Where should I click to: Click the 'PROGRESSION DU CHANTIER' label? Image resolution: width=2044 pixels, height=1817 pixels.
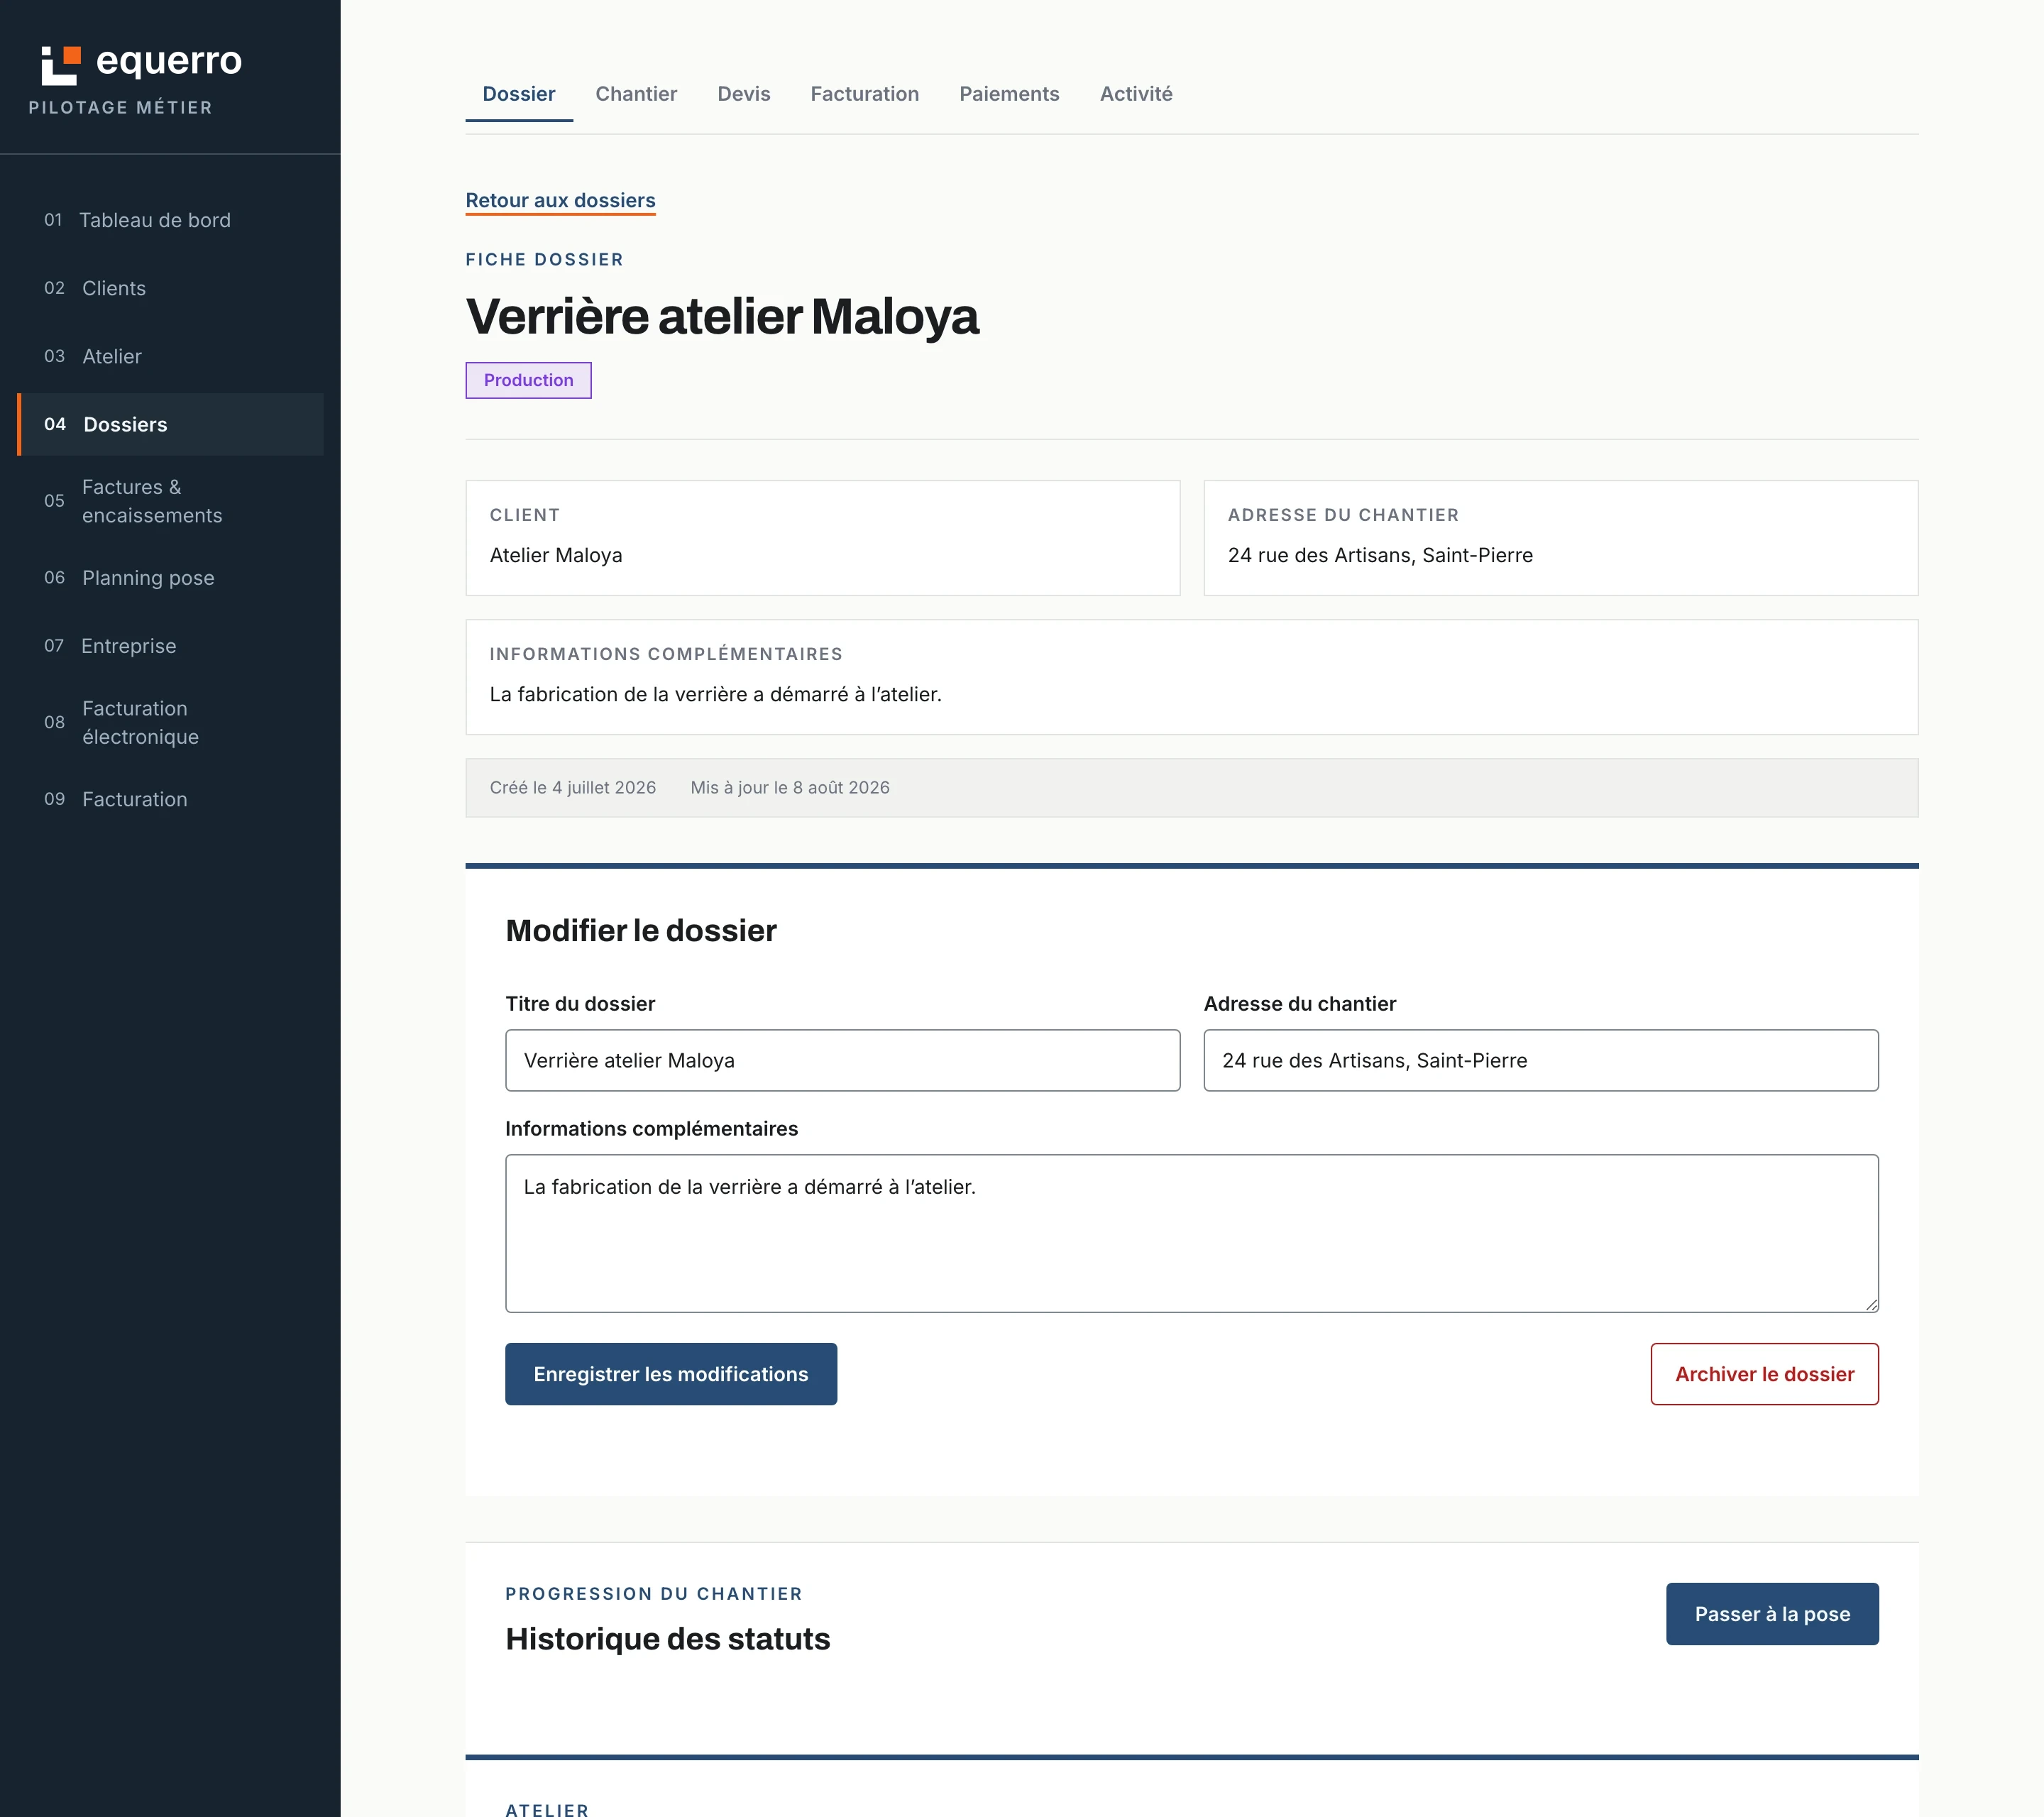pos(654,1594)
